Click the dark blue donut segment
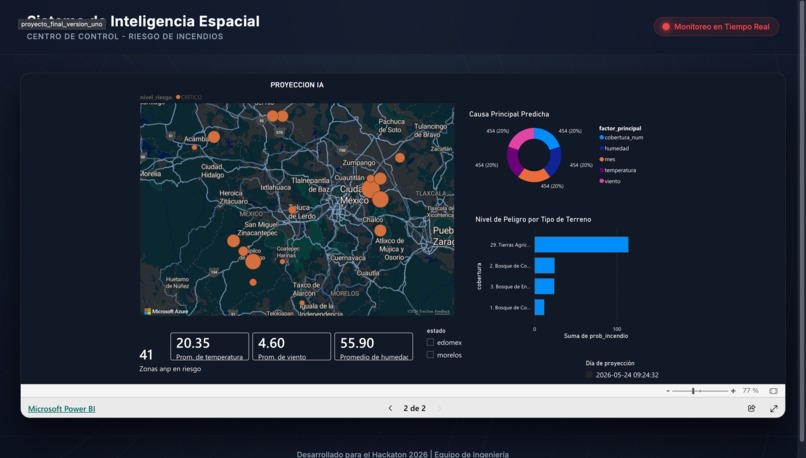Screen dimensions: 806x458 (554, 162)
